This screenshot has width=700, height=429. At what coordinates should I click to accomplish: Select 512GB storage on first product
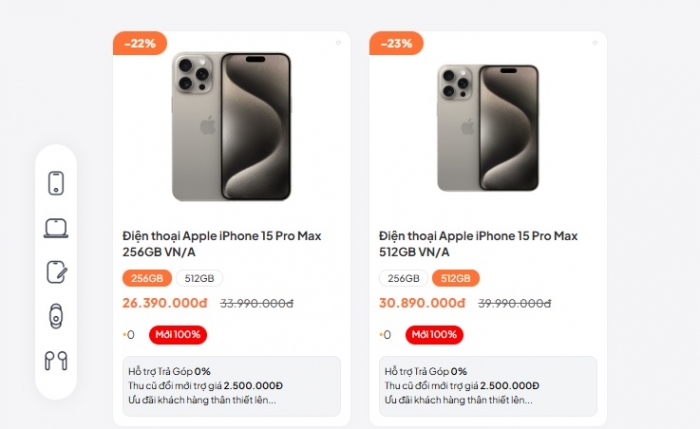click(x=202, y=279)
